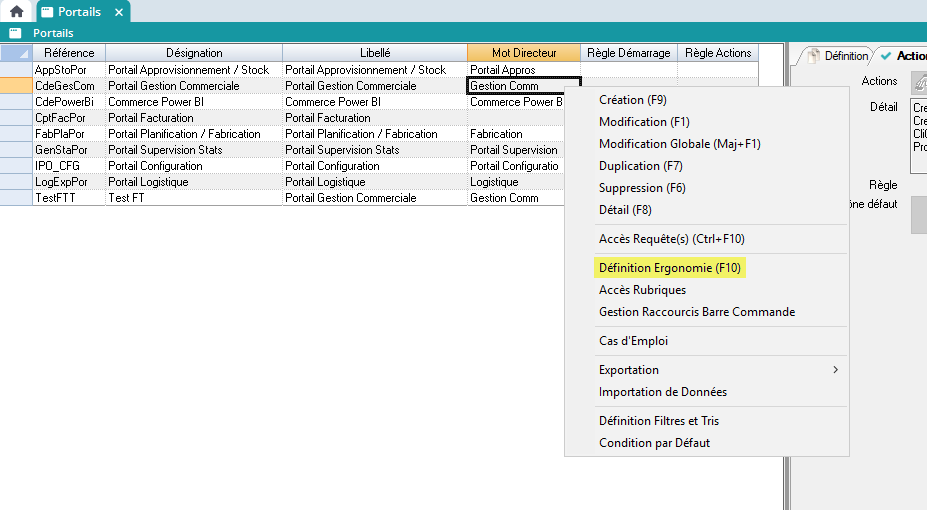Viewport: 927px width, 510px height.
Task: Choose Création (F9) from the context menu
Action: pyautogui.click(x=632, y=100)
